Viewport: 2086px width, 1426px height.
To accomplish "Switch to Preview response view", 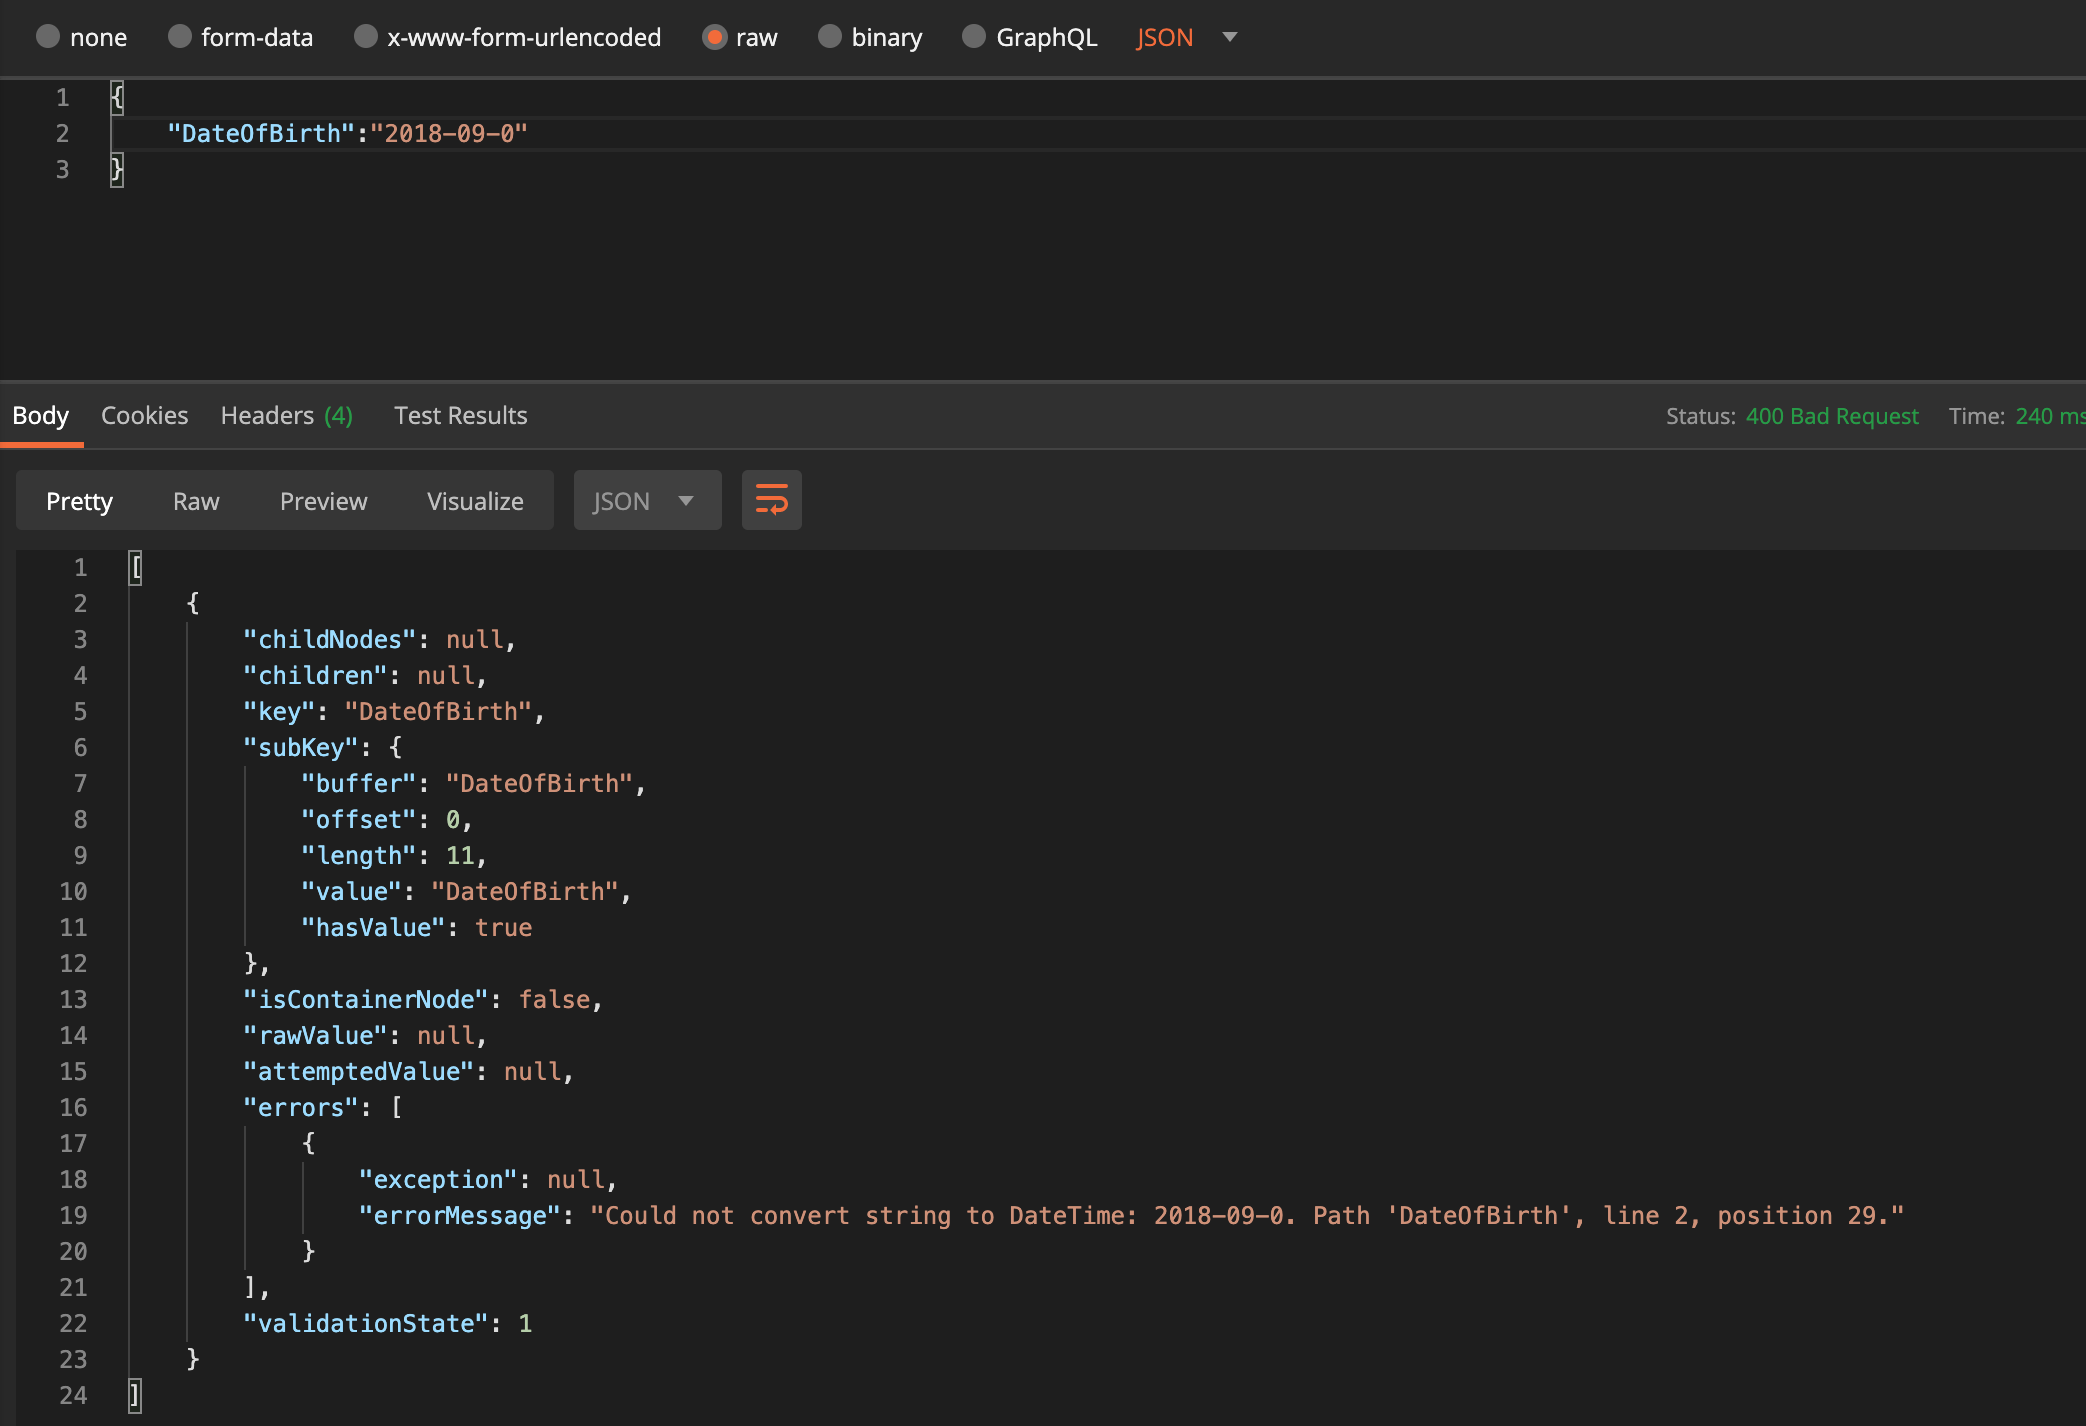I will pyautogui.click(x=323, y=501).
